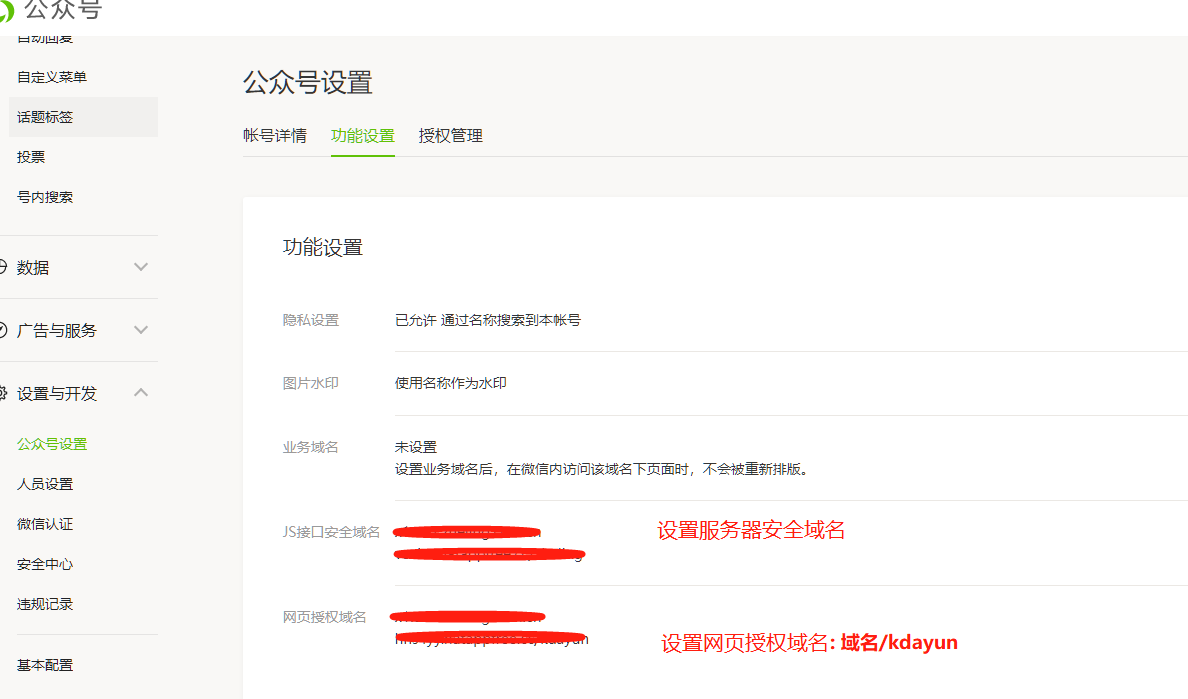Collapse the 设置与开发 section chevron

point(141,393)
